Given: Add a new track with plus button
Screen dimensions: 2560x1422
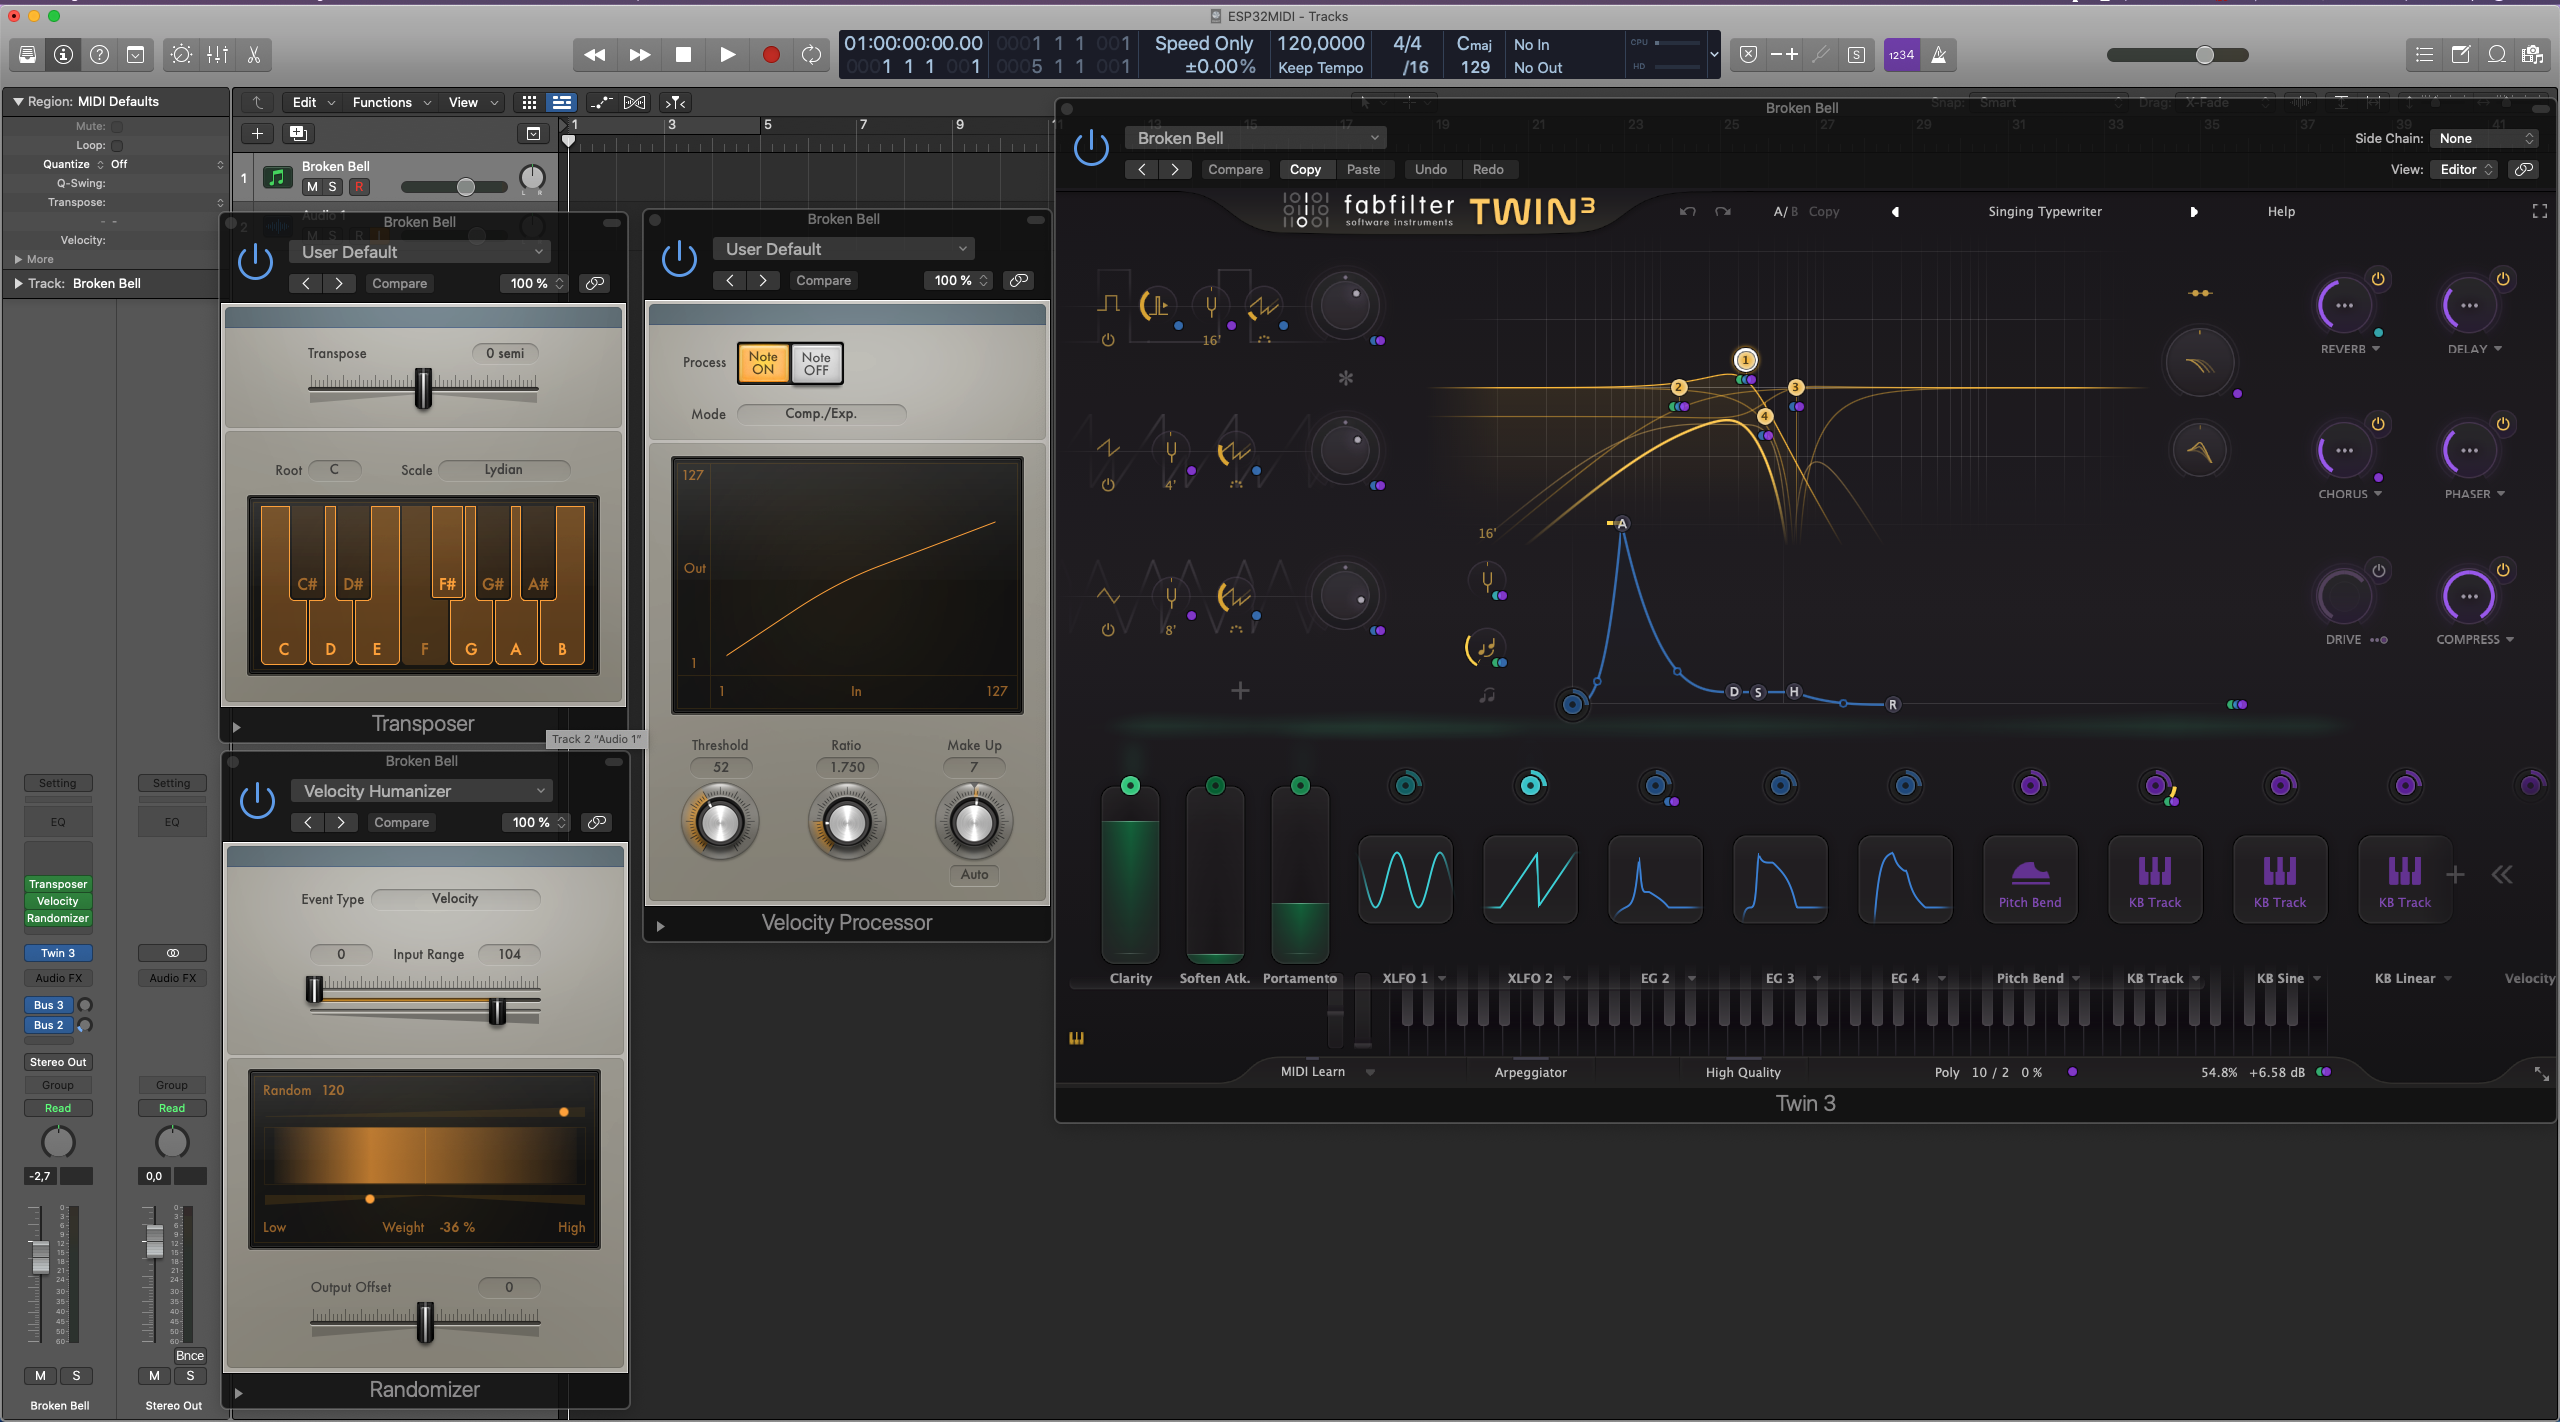Looking at the screenshot, I should point(257,133).
